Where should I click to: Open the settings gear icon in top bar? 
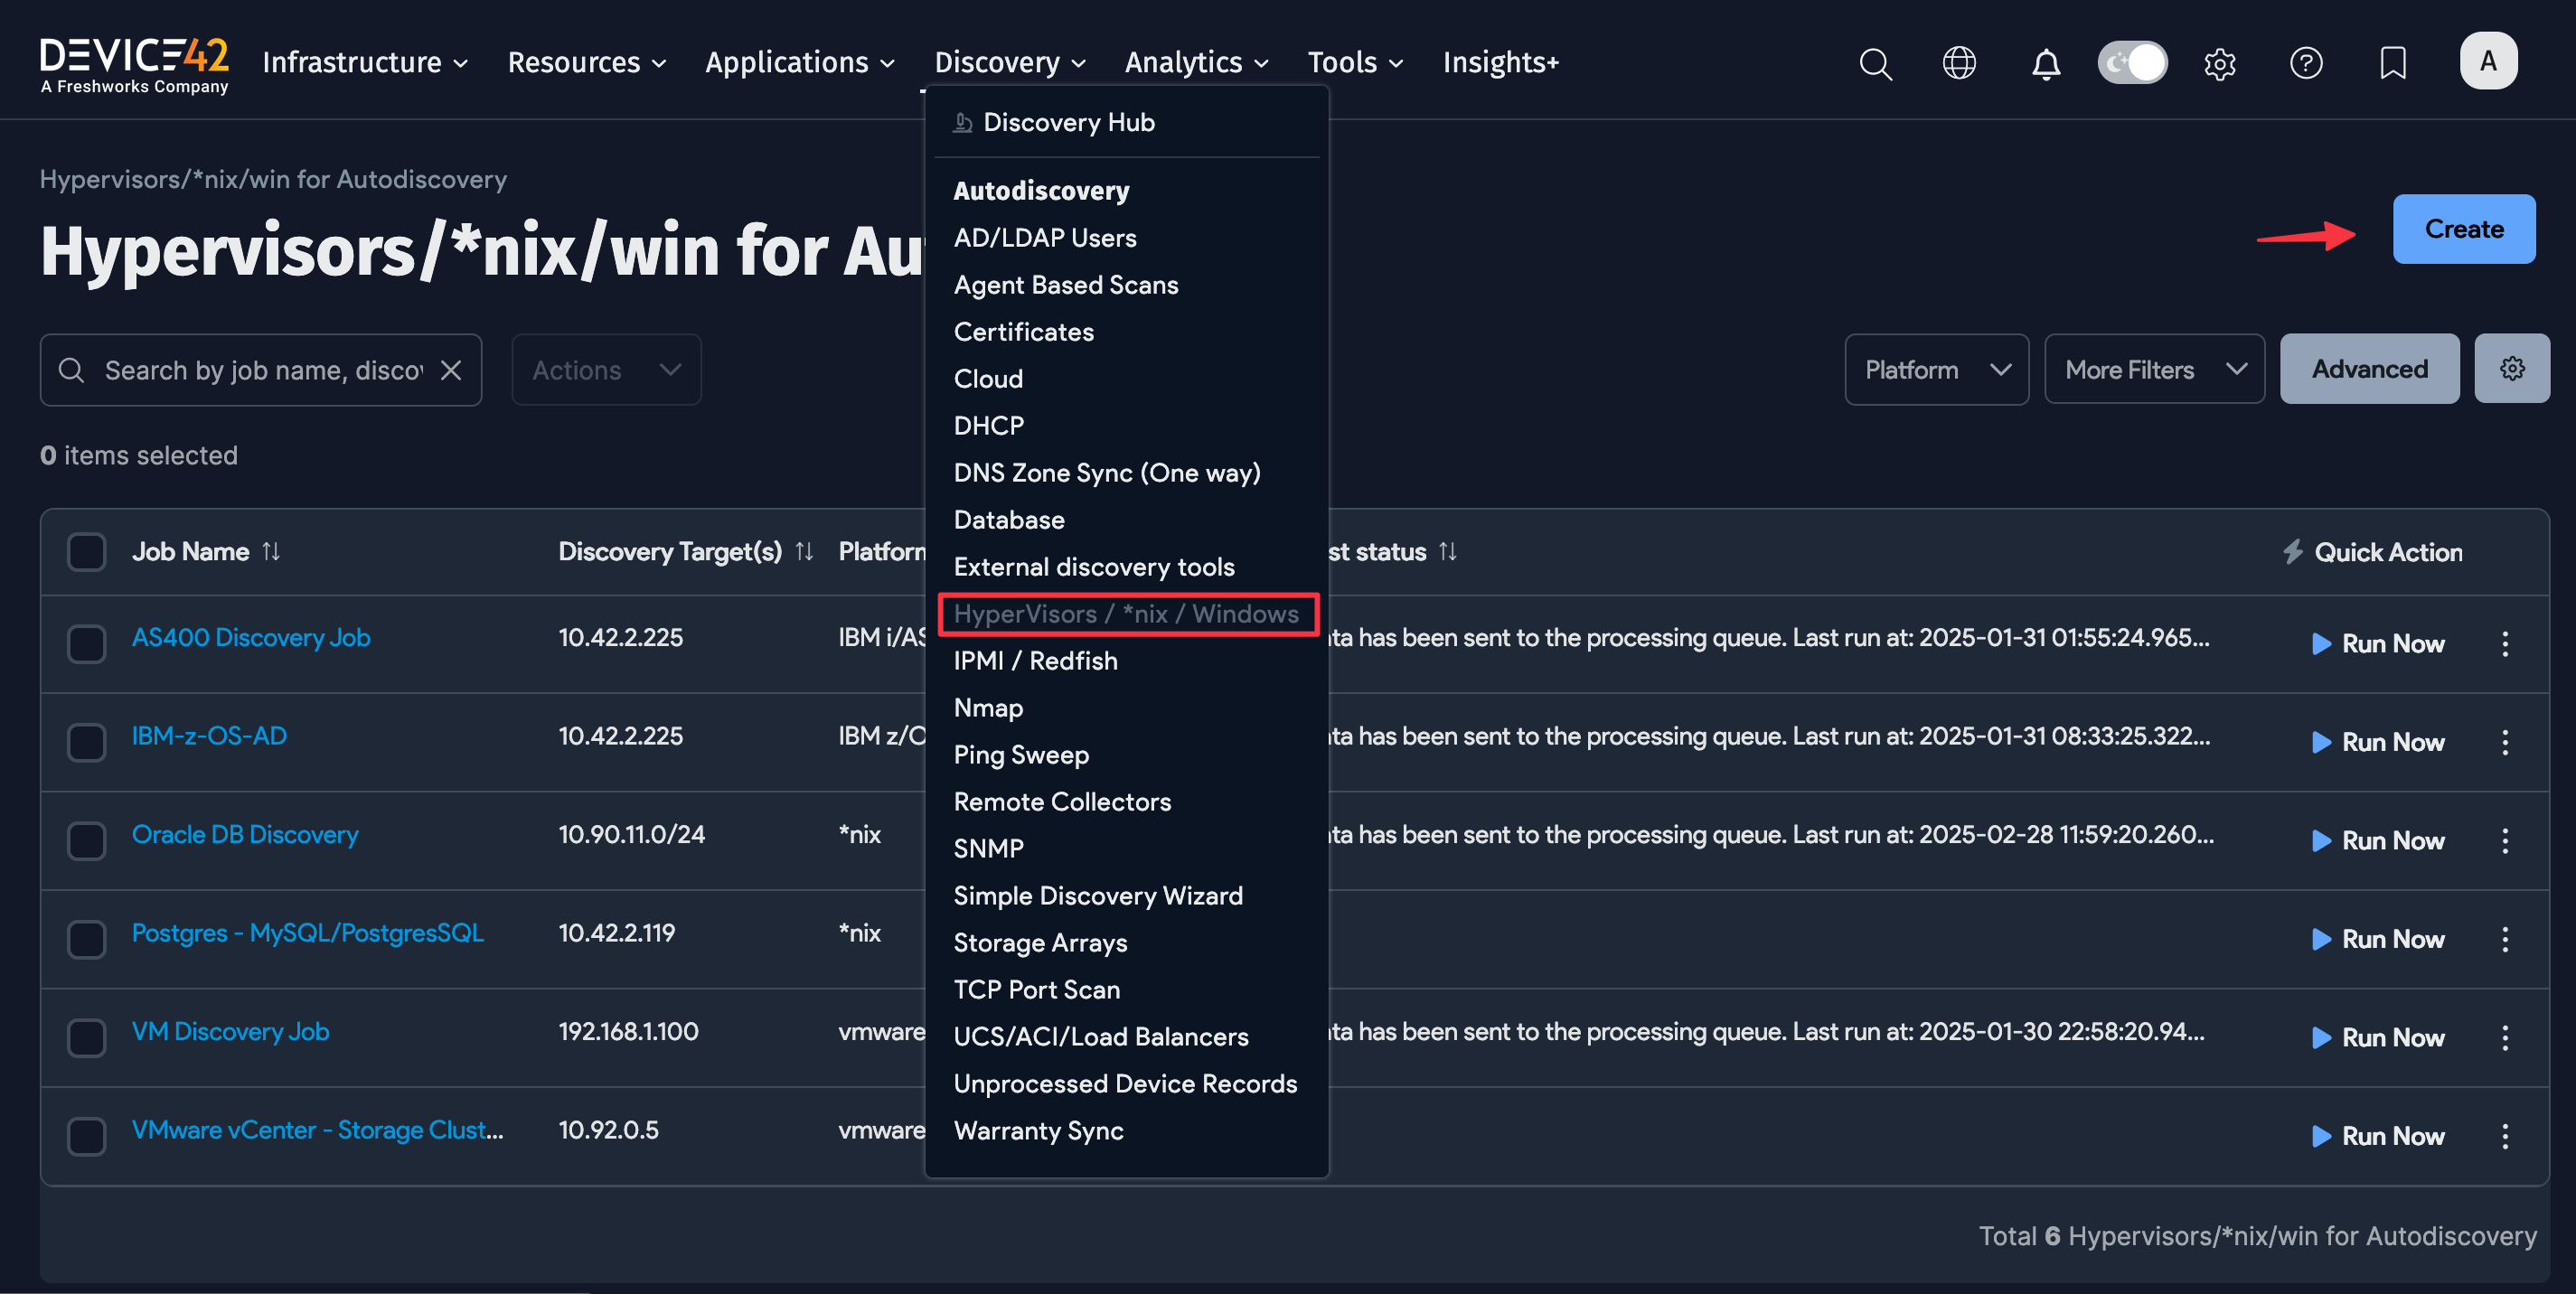point(2220,62)
